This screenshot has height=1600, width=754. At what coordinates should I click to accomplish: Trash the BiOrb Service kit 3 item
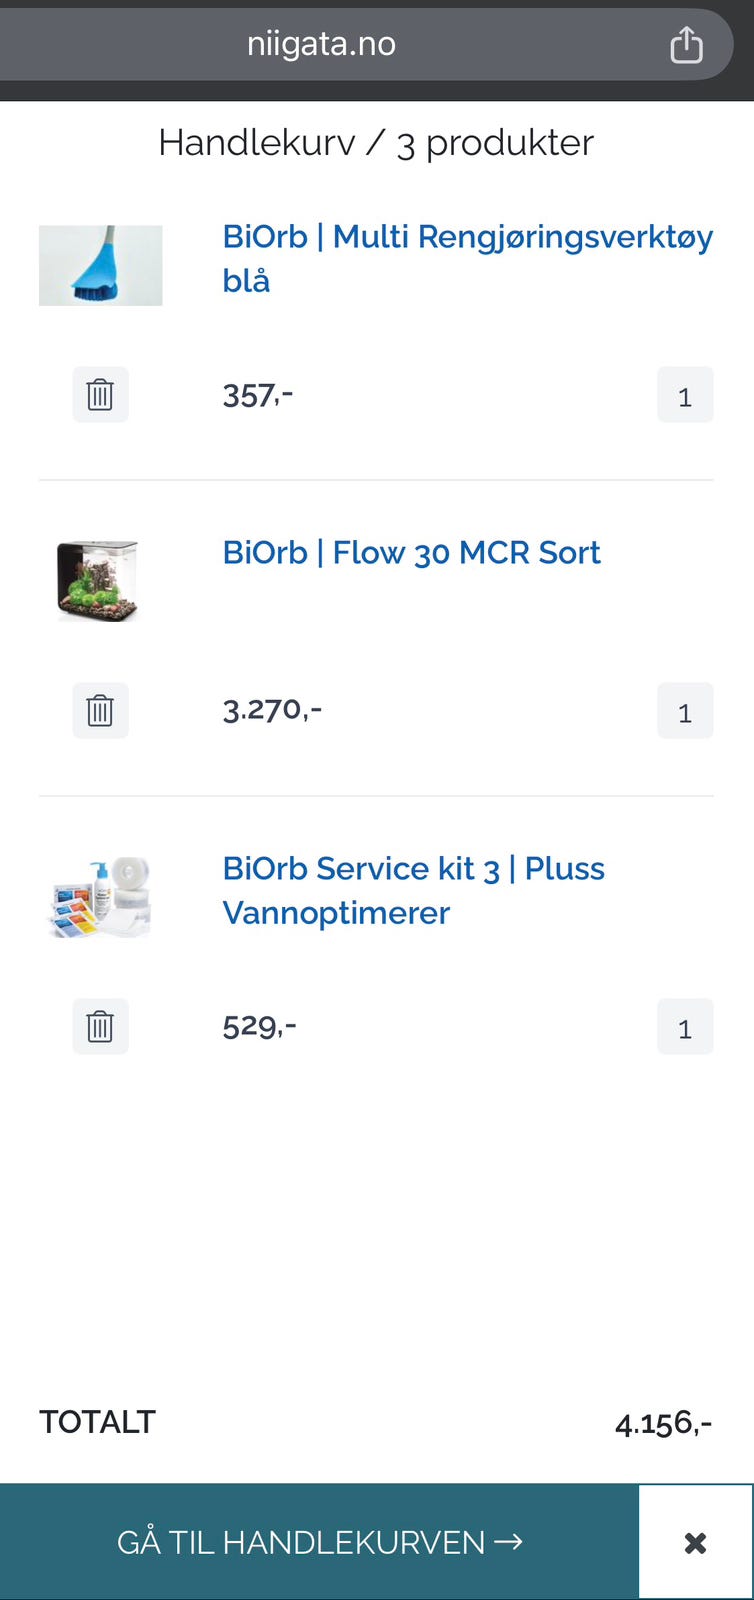pos(100,1027)
